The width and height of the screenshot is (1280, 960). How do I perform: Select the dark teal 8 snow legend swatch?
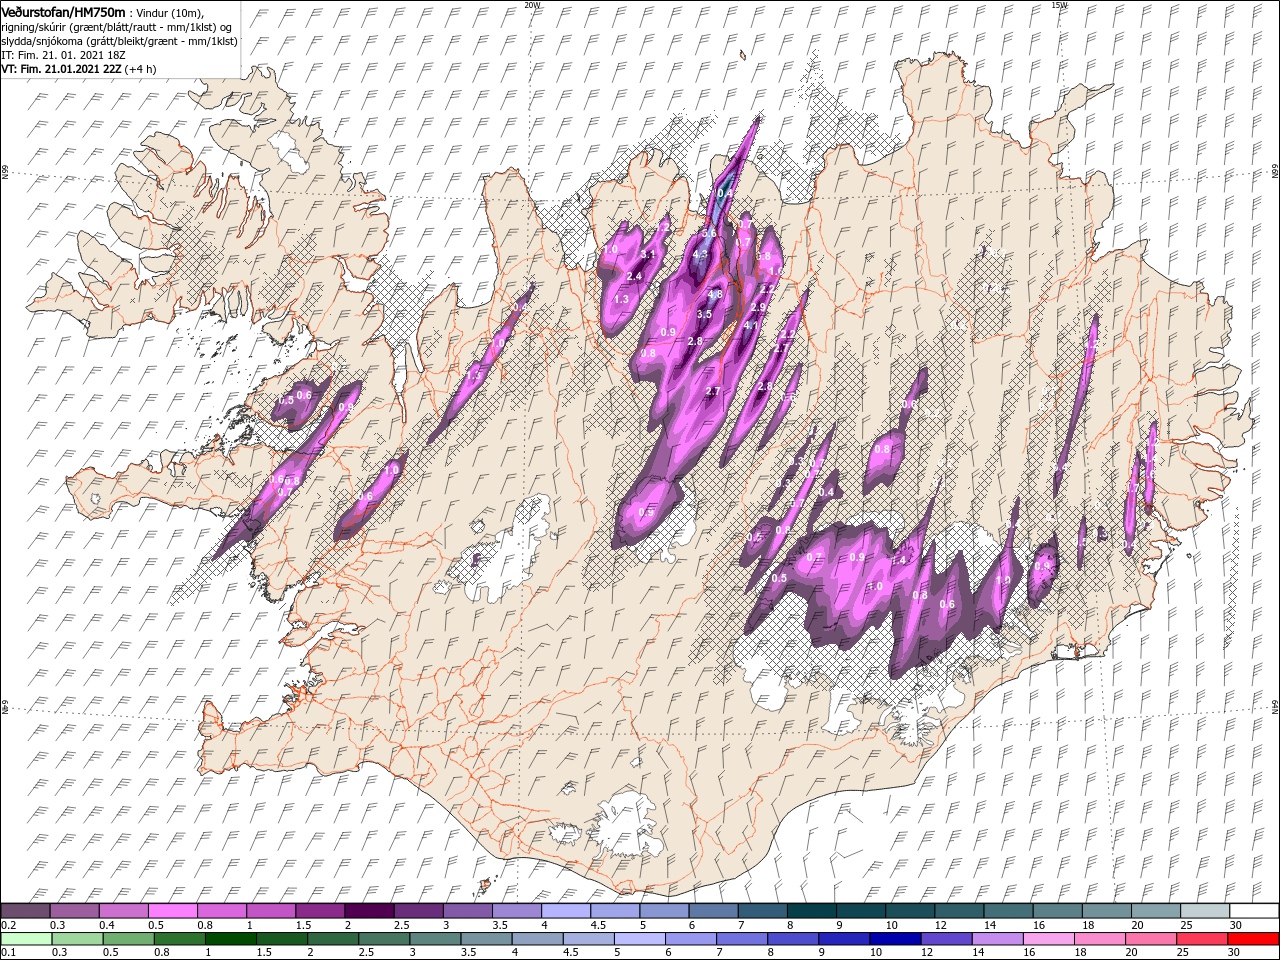[x=811, y=911]
